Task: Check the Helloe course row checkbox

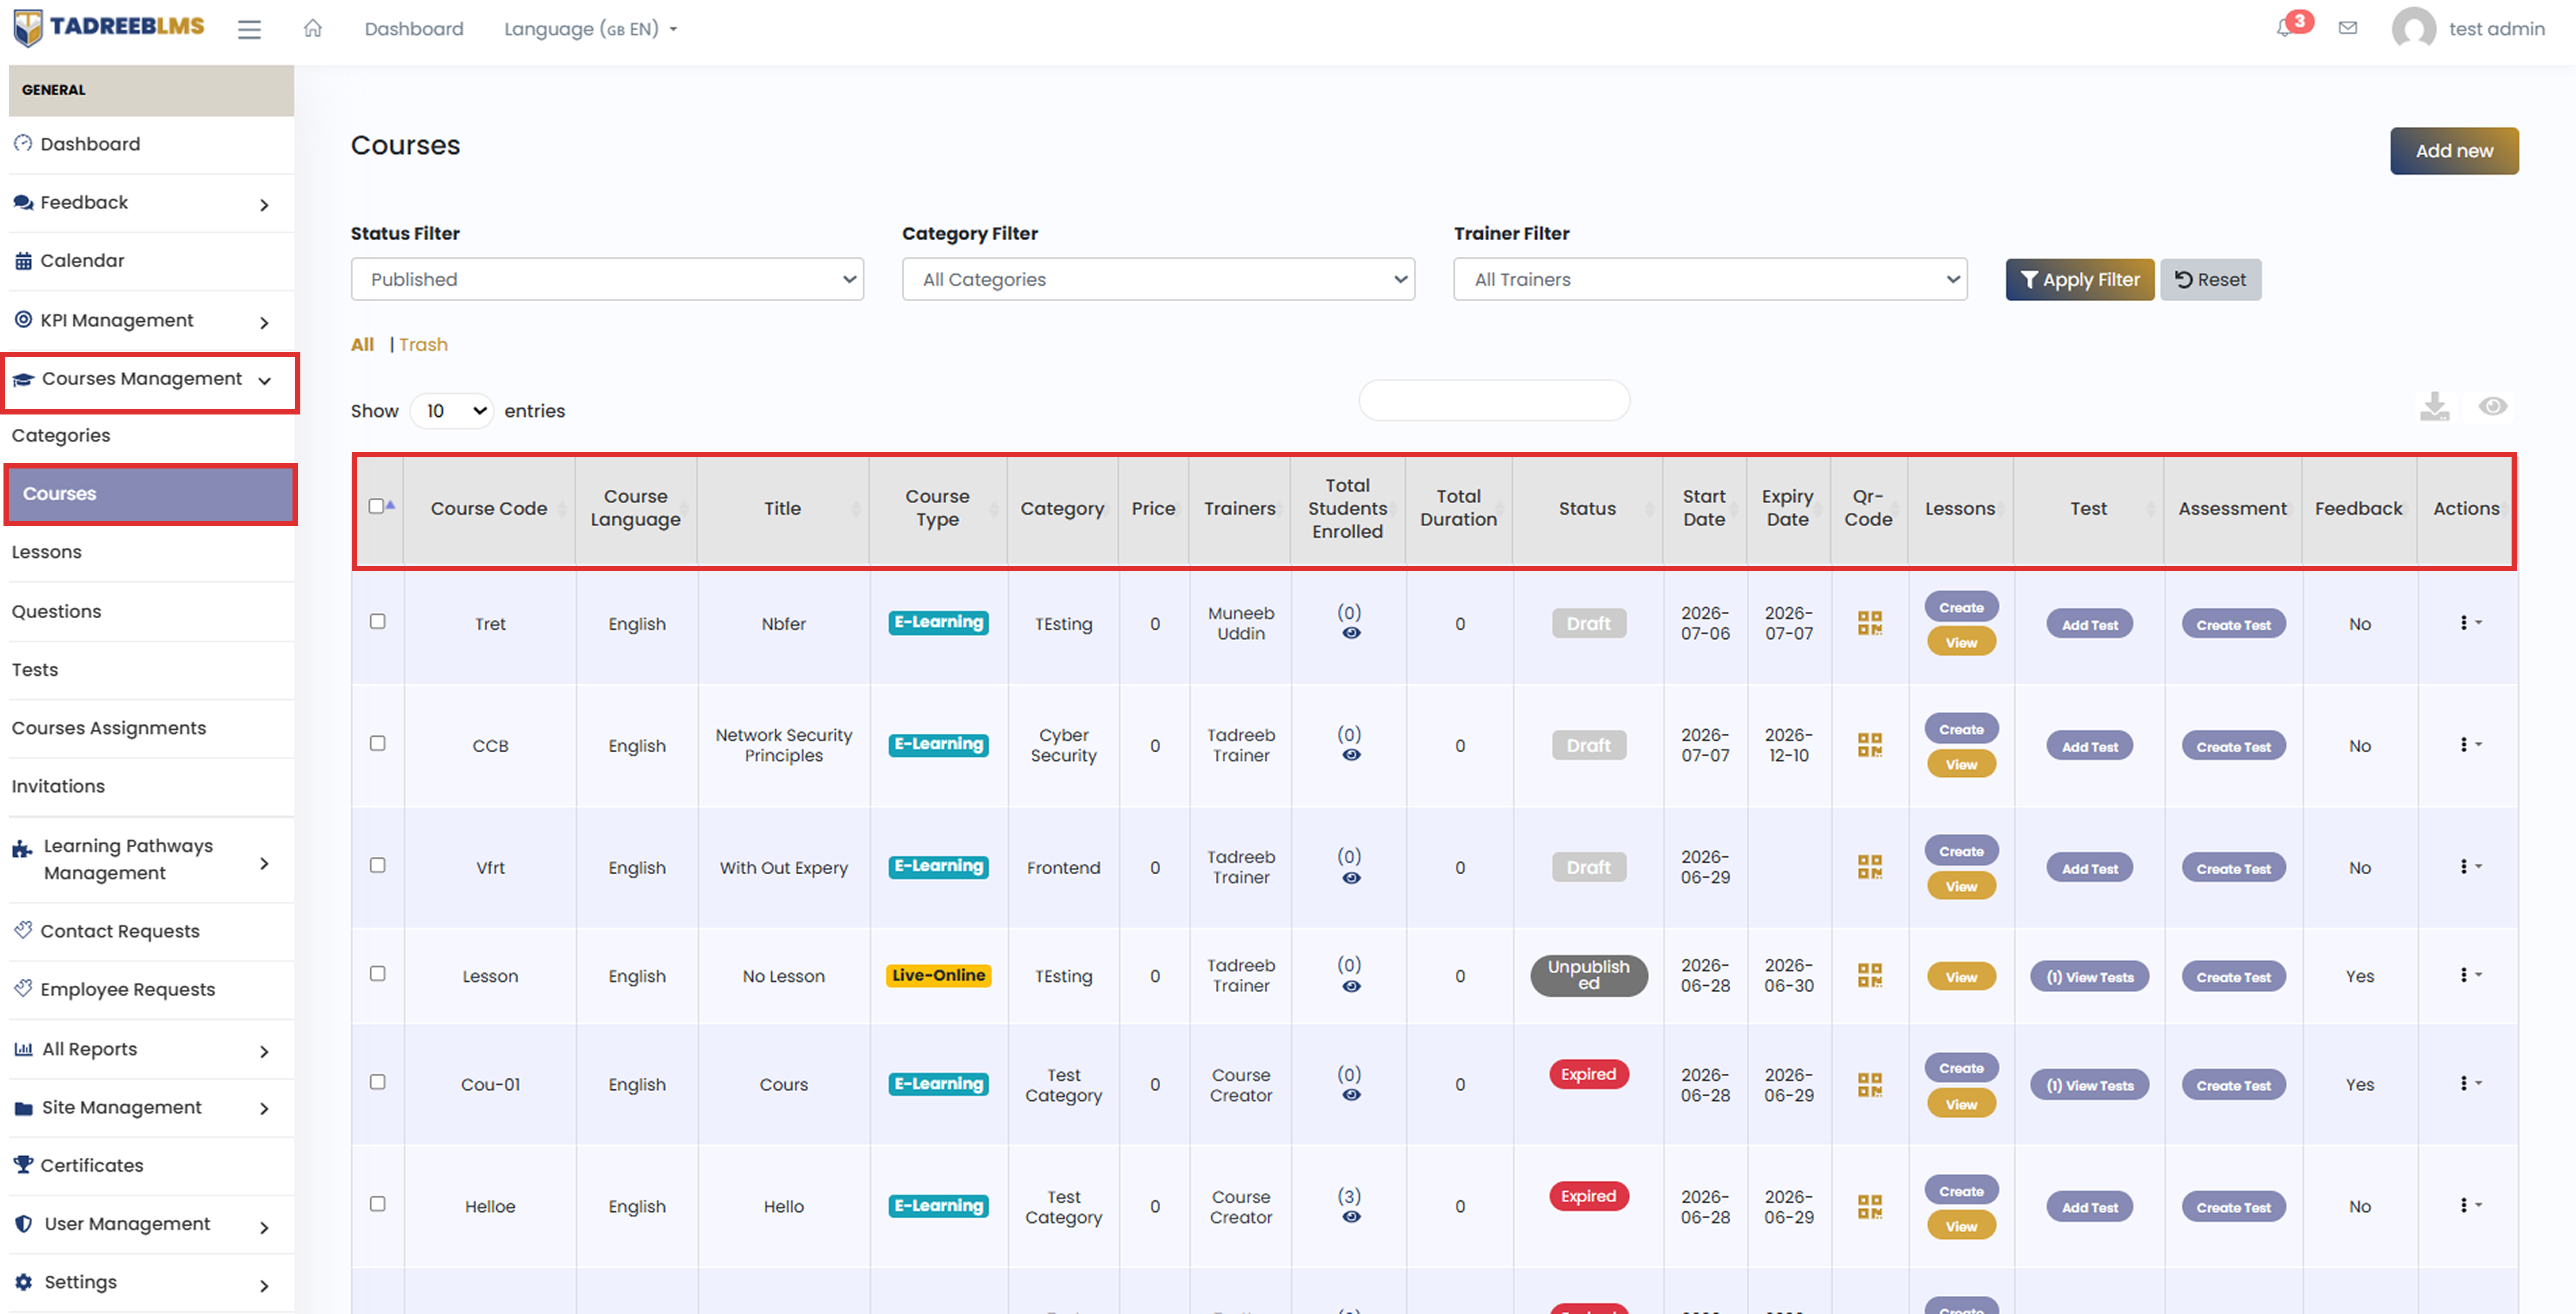Action: pyautogui.click(x=377, y=1204)
